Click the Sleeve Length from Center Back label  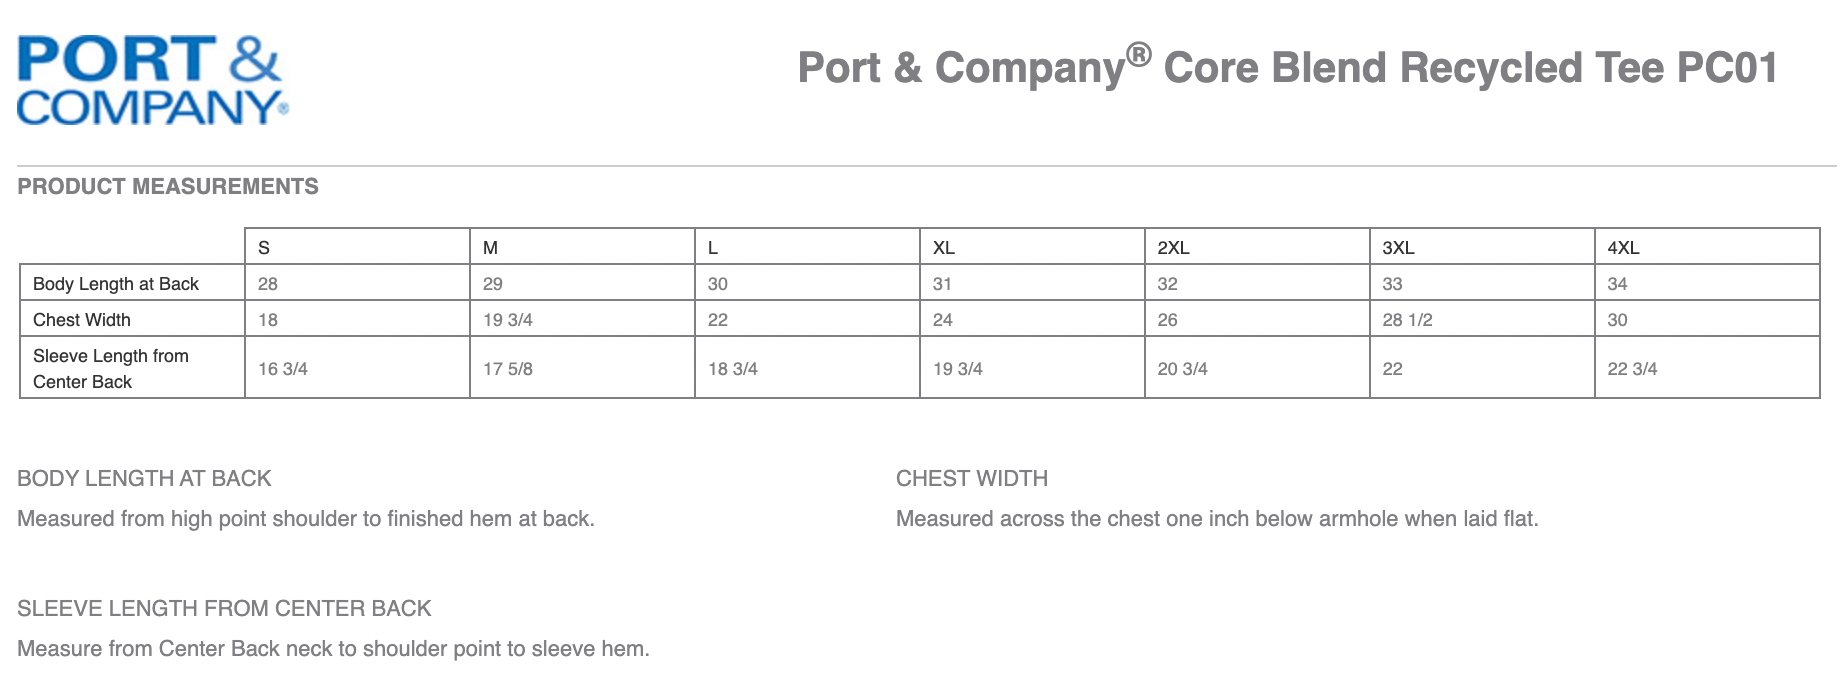111,368
